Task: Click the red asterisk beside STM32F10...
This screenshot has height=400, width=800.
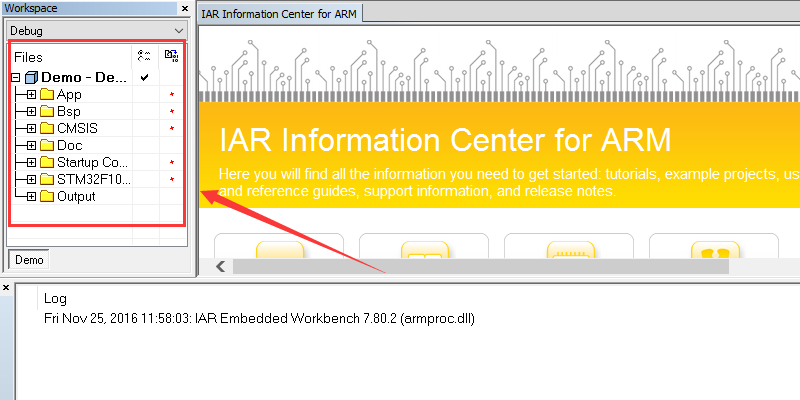Action: coord(172,180)
